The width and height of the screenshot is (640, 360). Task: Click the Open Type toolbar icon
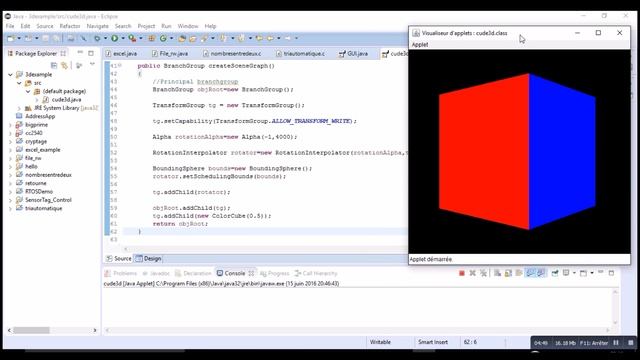182,38
